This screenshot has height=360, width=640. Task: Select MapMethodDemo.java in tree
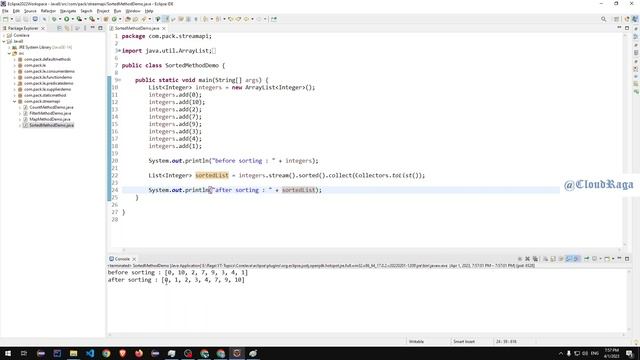49,119
